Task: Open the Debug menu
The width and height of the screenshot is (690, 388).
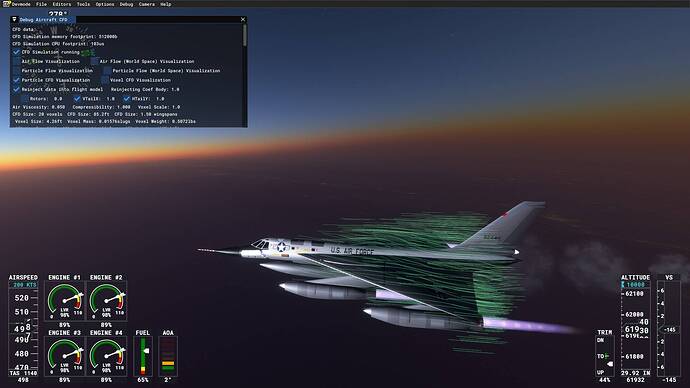Action: [126, 4]
